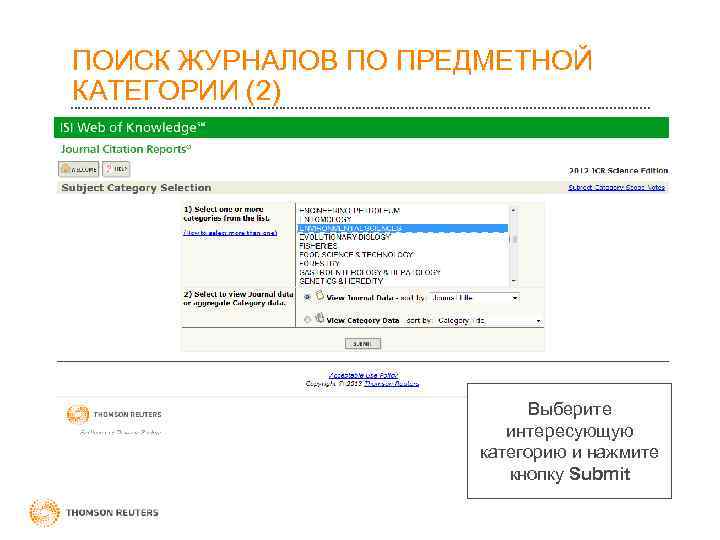Open the Help button with question mark
This screenshot has height=540, width=720.
tap(116, 169)
